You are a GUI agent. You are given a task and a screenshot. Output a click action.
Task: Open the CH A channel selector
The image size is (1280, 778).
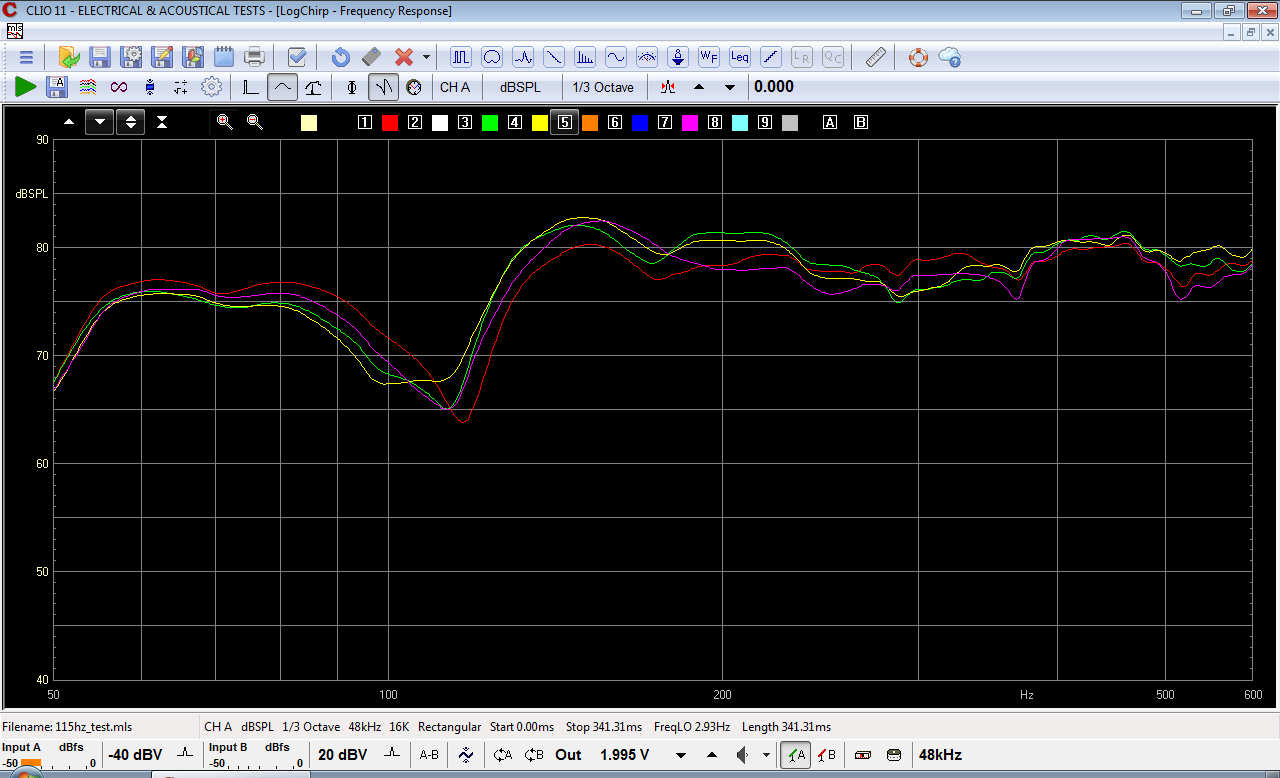[x=455, y=87]
